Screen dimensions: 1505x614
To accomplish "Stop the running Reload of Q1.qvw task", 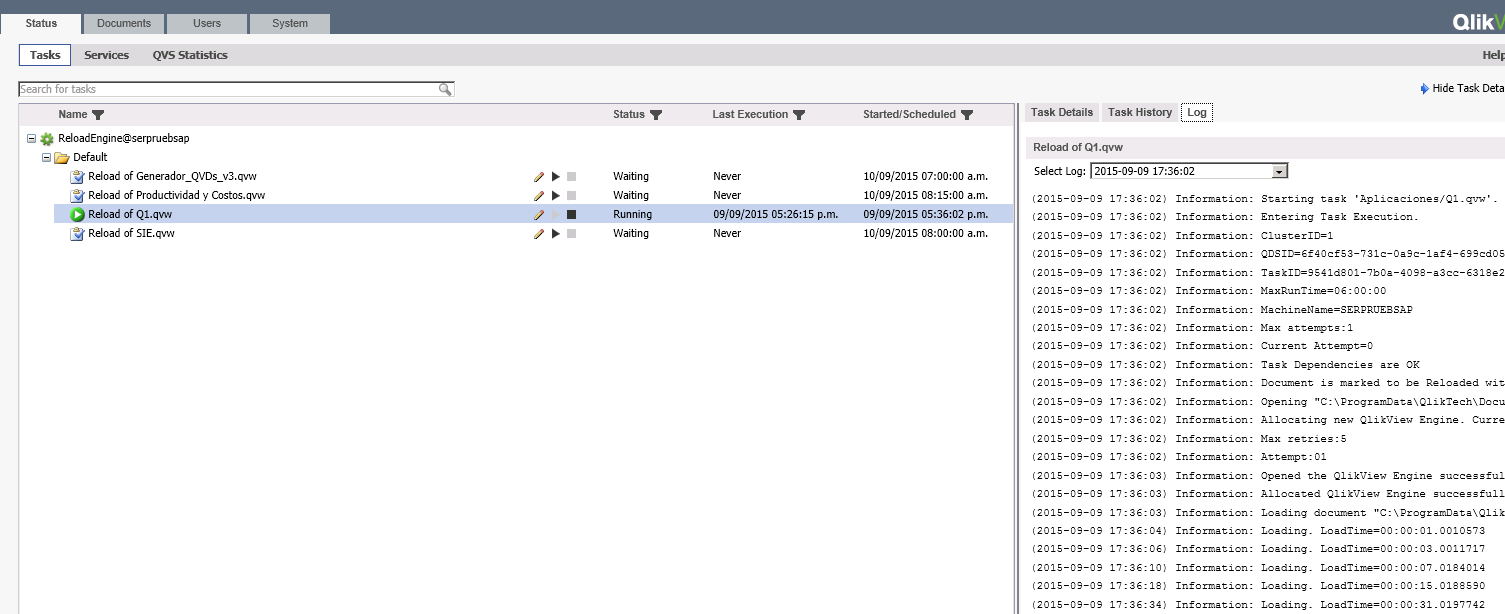I will (571, 215).
